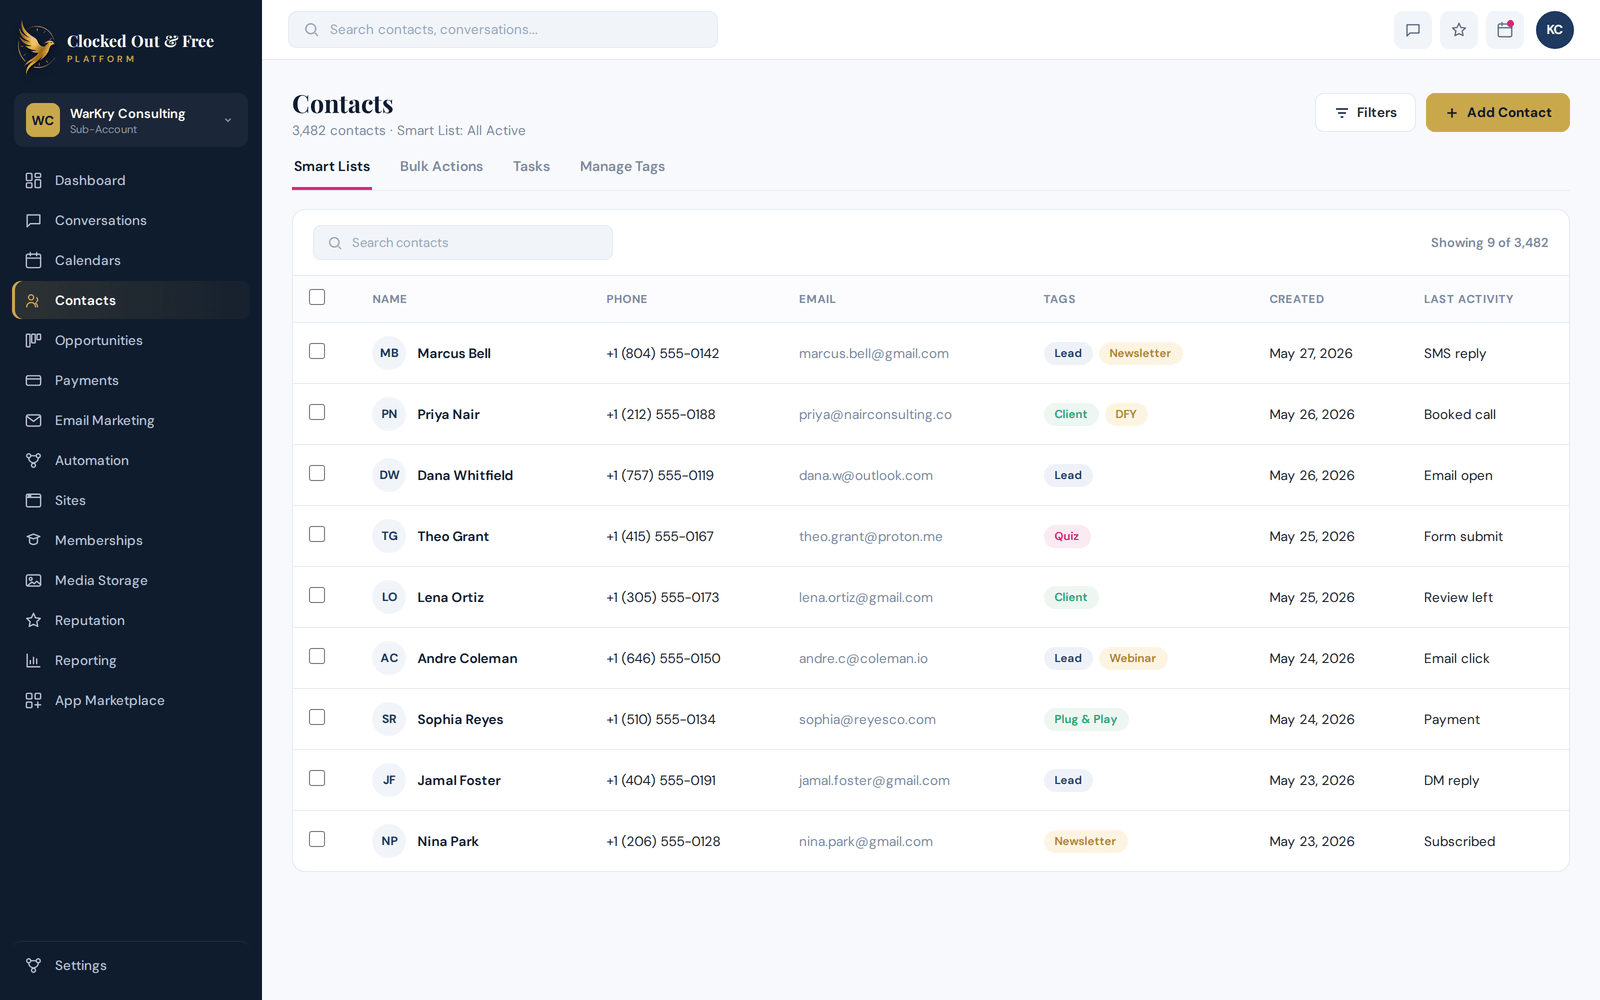
Task: Switch to the Bulk Actions tab
Action: [441, 167]
